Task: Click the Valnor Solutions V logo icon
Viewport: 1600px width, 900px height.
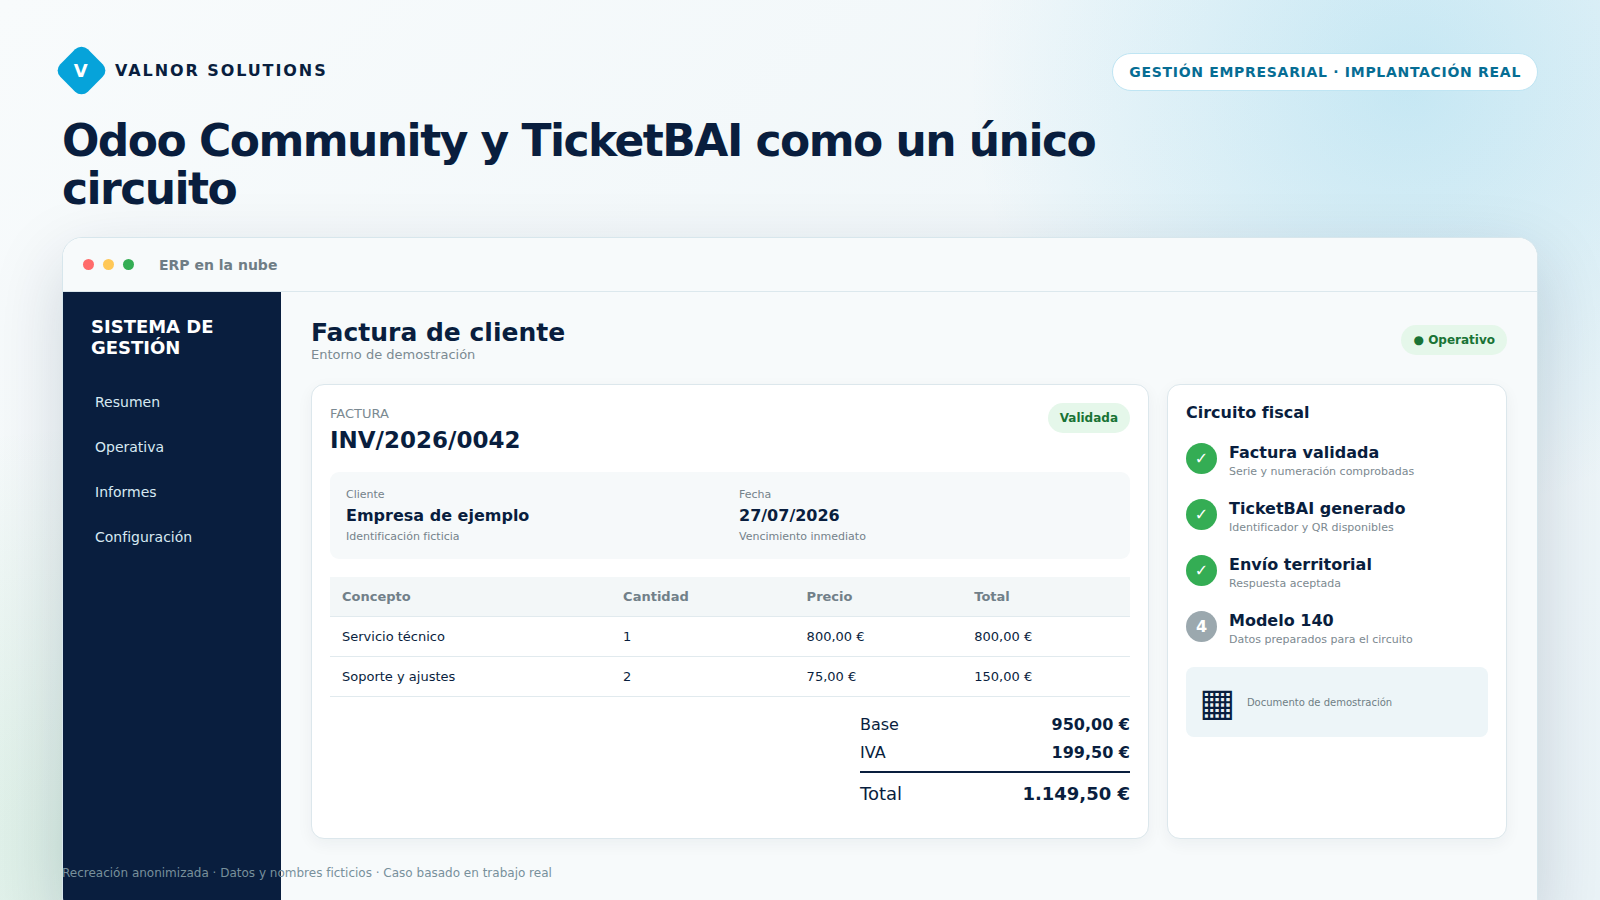Action: pos(81,70)
